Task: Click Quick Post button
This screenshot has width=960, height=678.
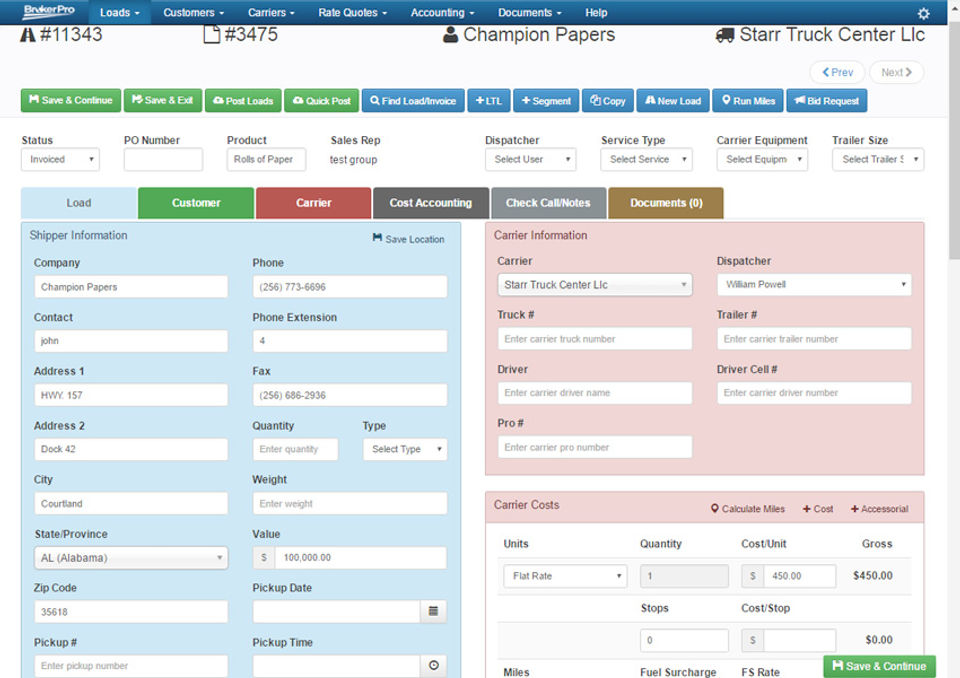Action: point(321,100)
